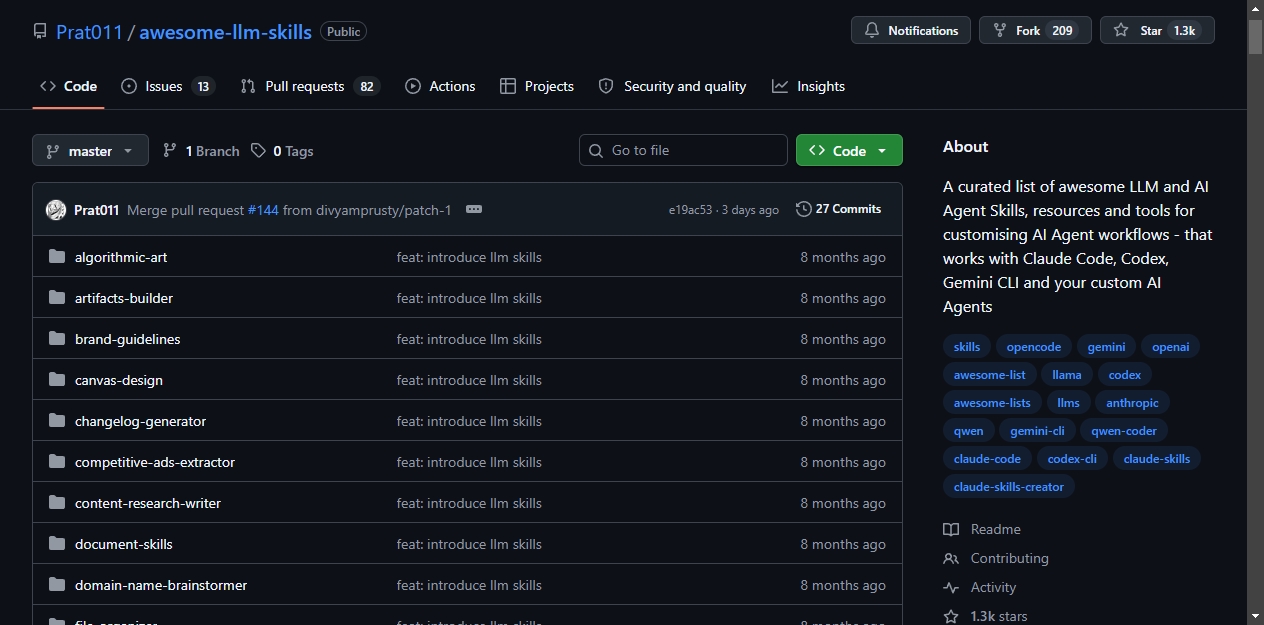
Task: Select the qwen-coder topic tag
Action: pyautogui.click(x=1124, y=431)
